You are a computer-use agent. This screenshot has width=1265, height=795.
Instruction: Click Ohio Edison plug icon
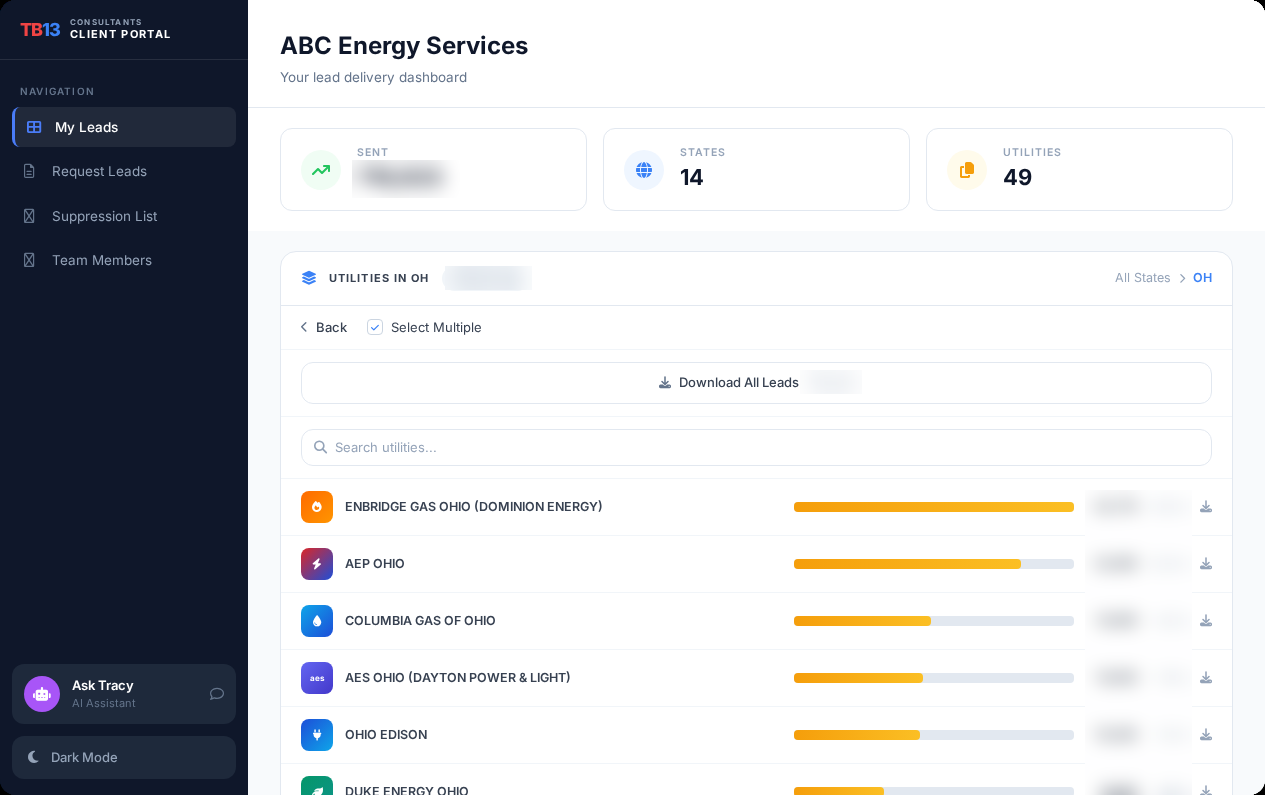317,735
